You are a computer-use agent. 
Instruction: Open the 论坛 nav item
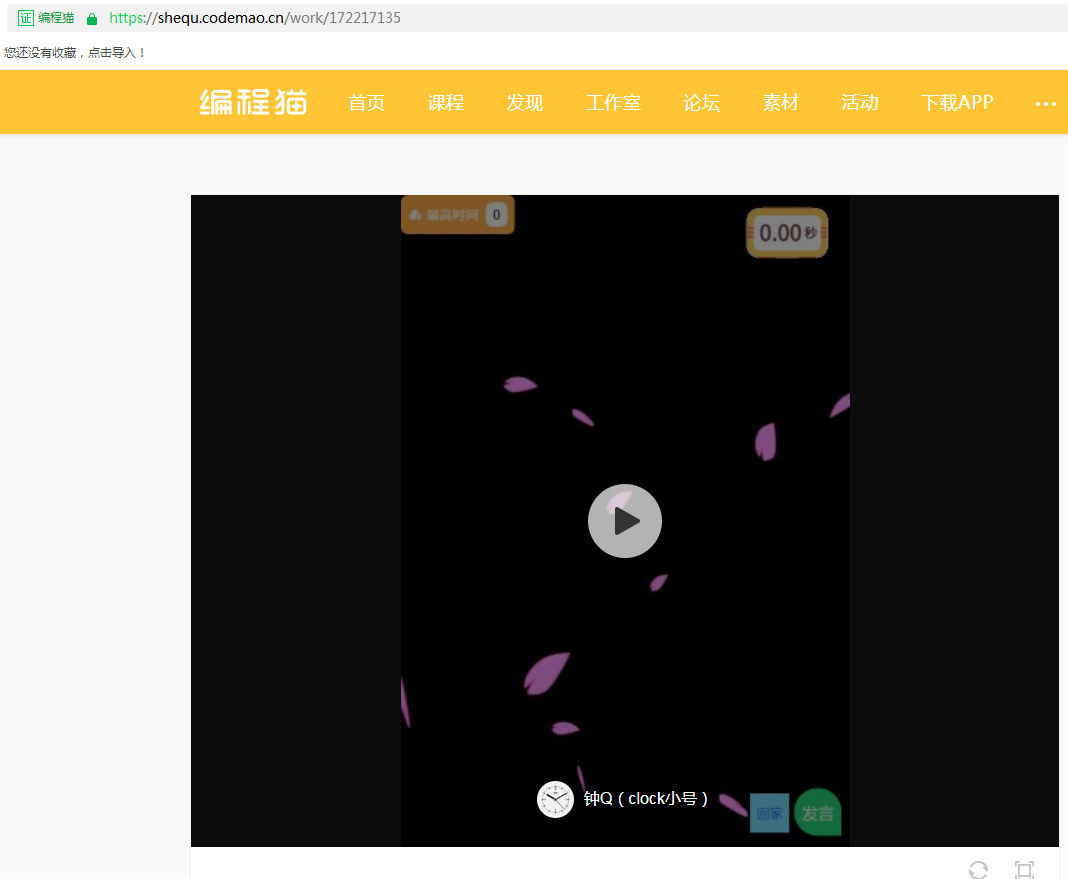(702, 103)
